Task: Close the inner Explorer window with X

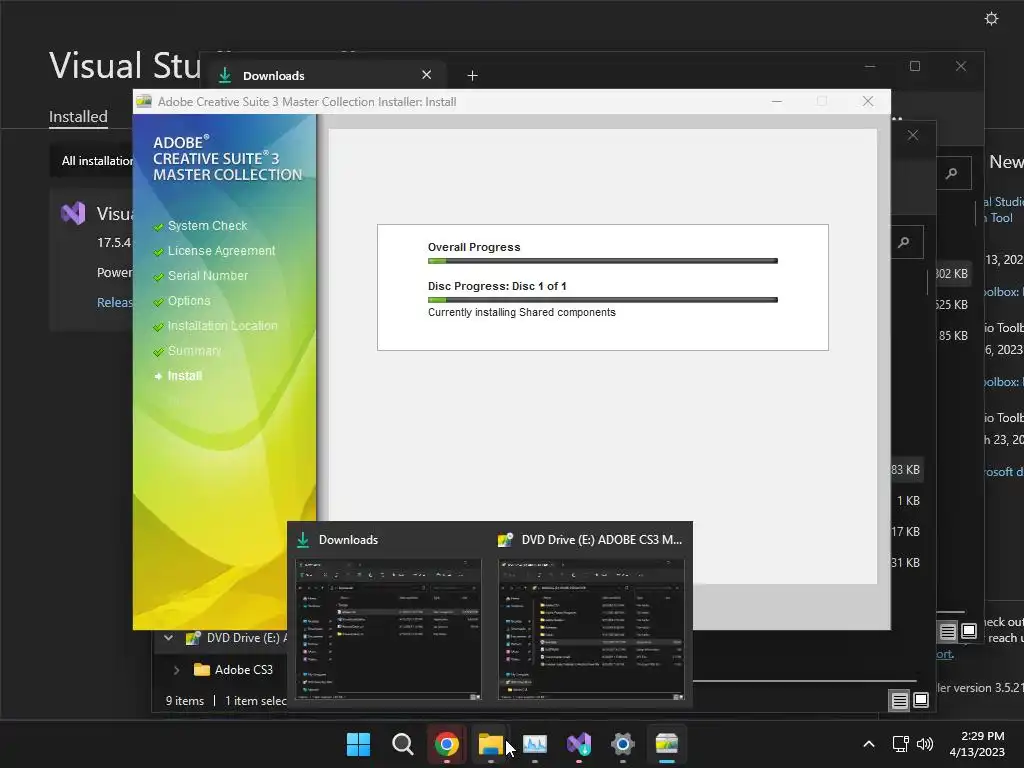Action: pos(913,135)
